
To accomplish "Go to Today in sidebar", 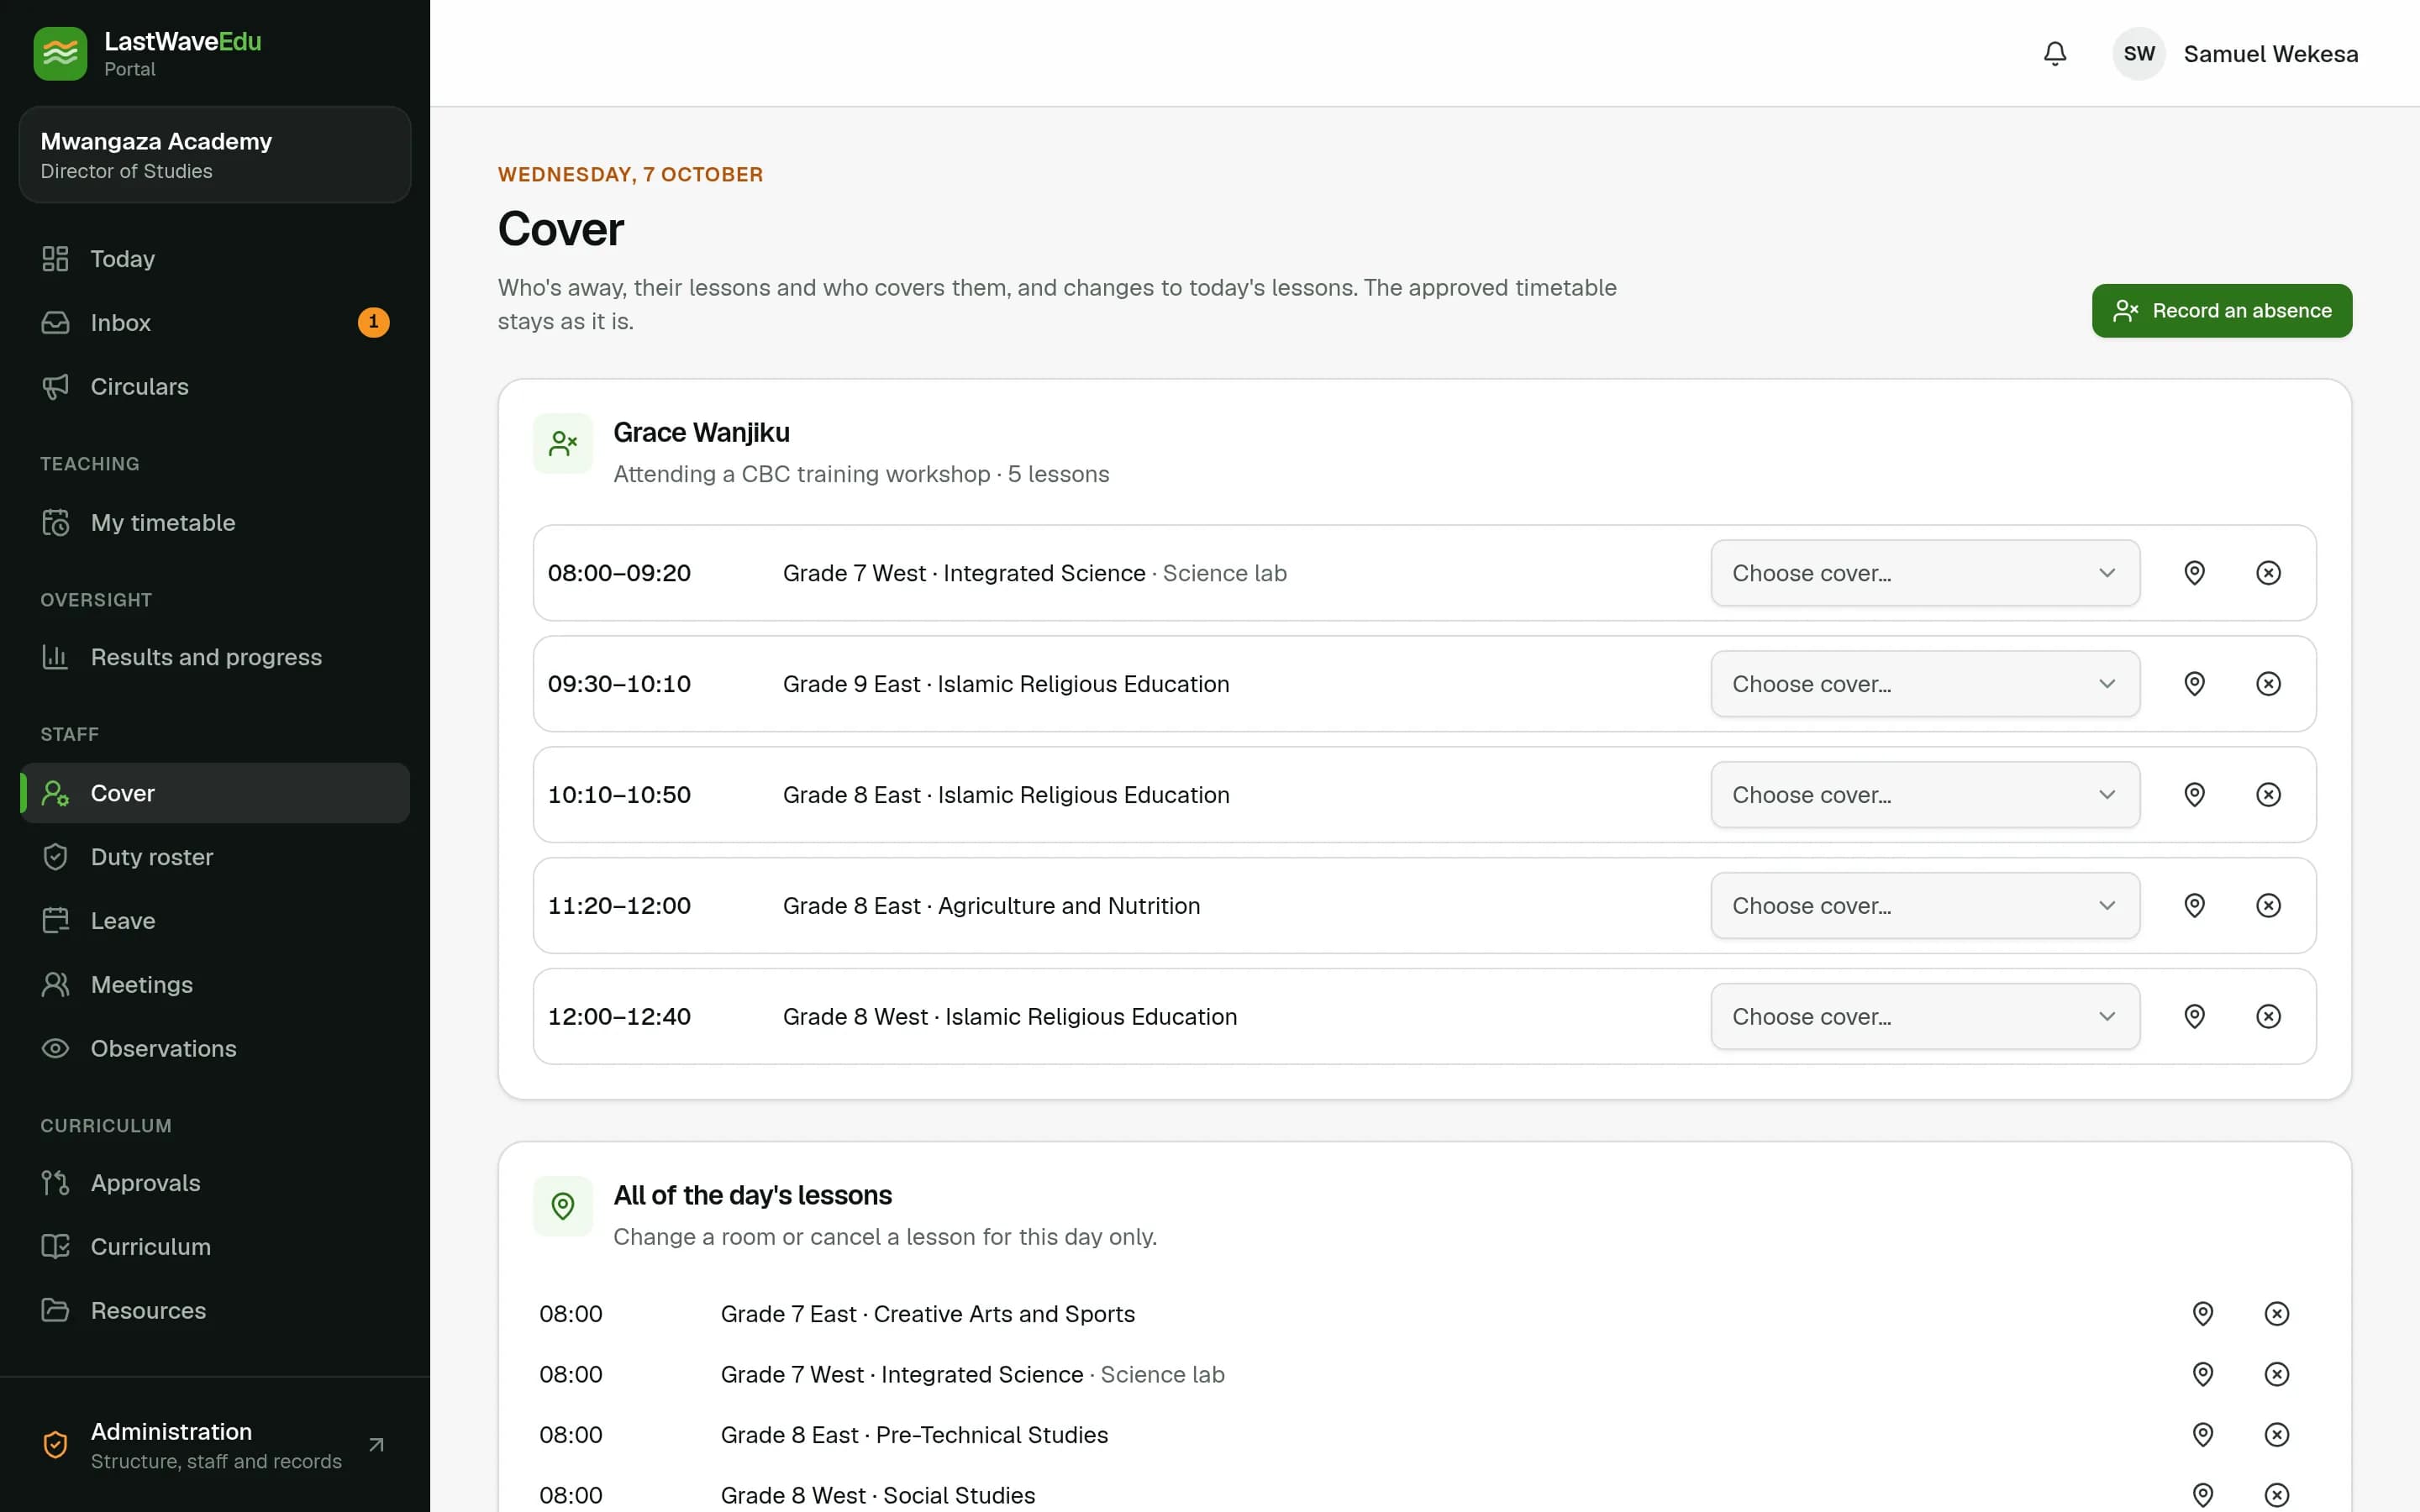I will 215,259.
